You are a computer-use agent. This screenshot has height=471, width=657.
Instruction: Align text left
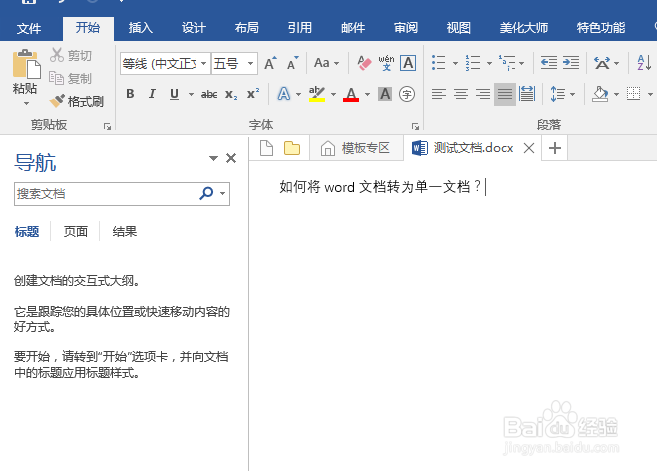coord(439,94)
